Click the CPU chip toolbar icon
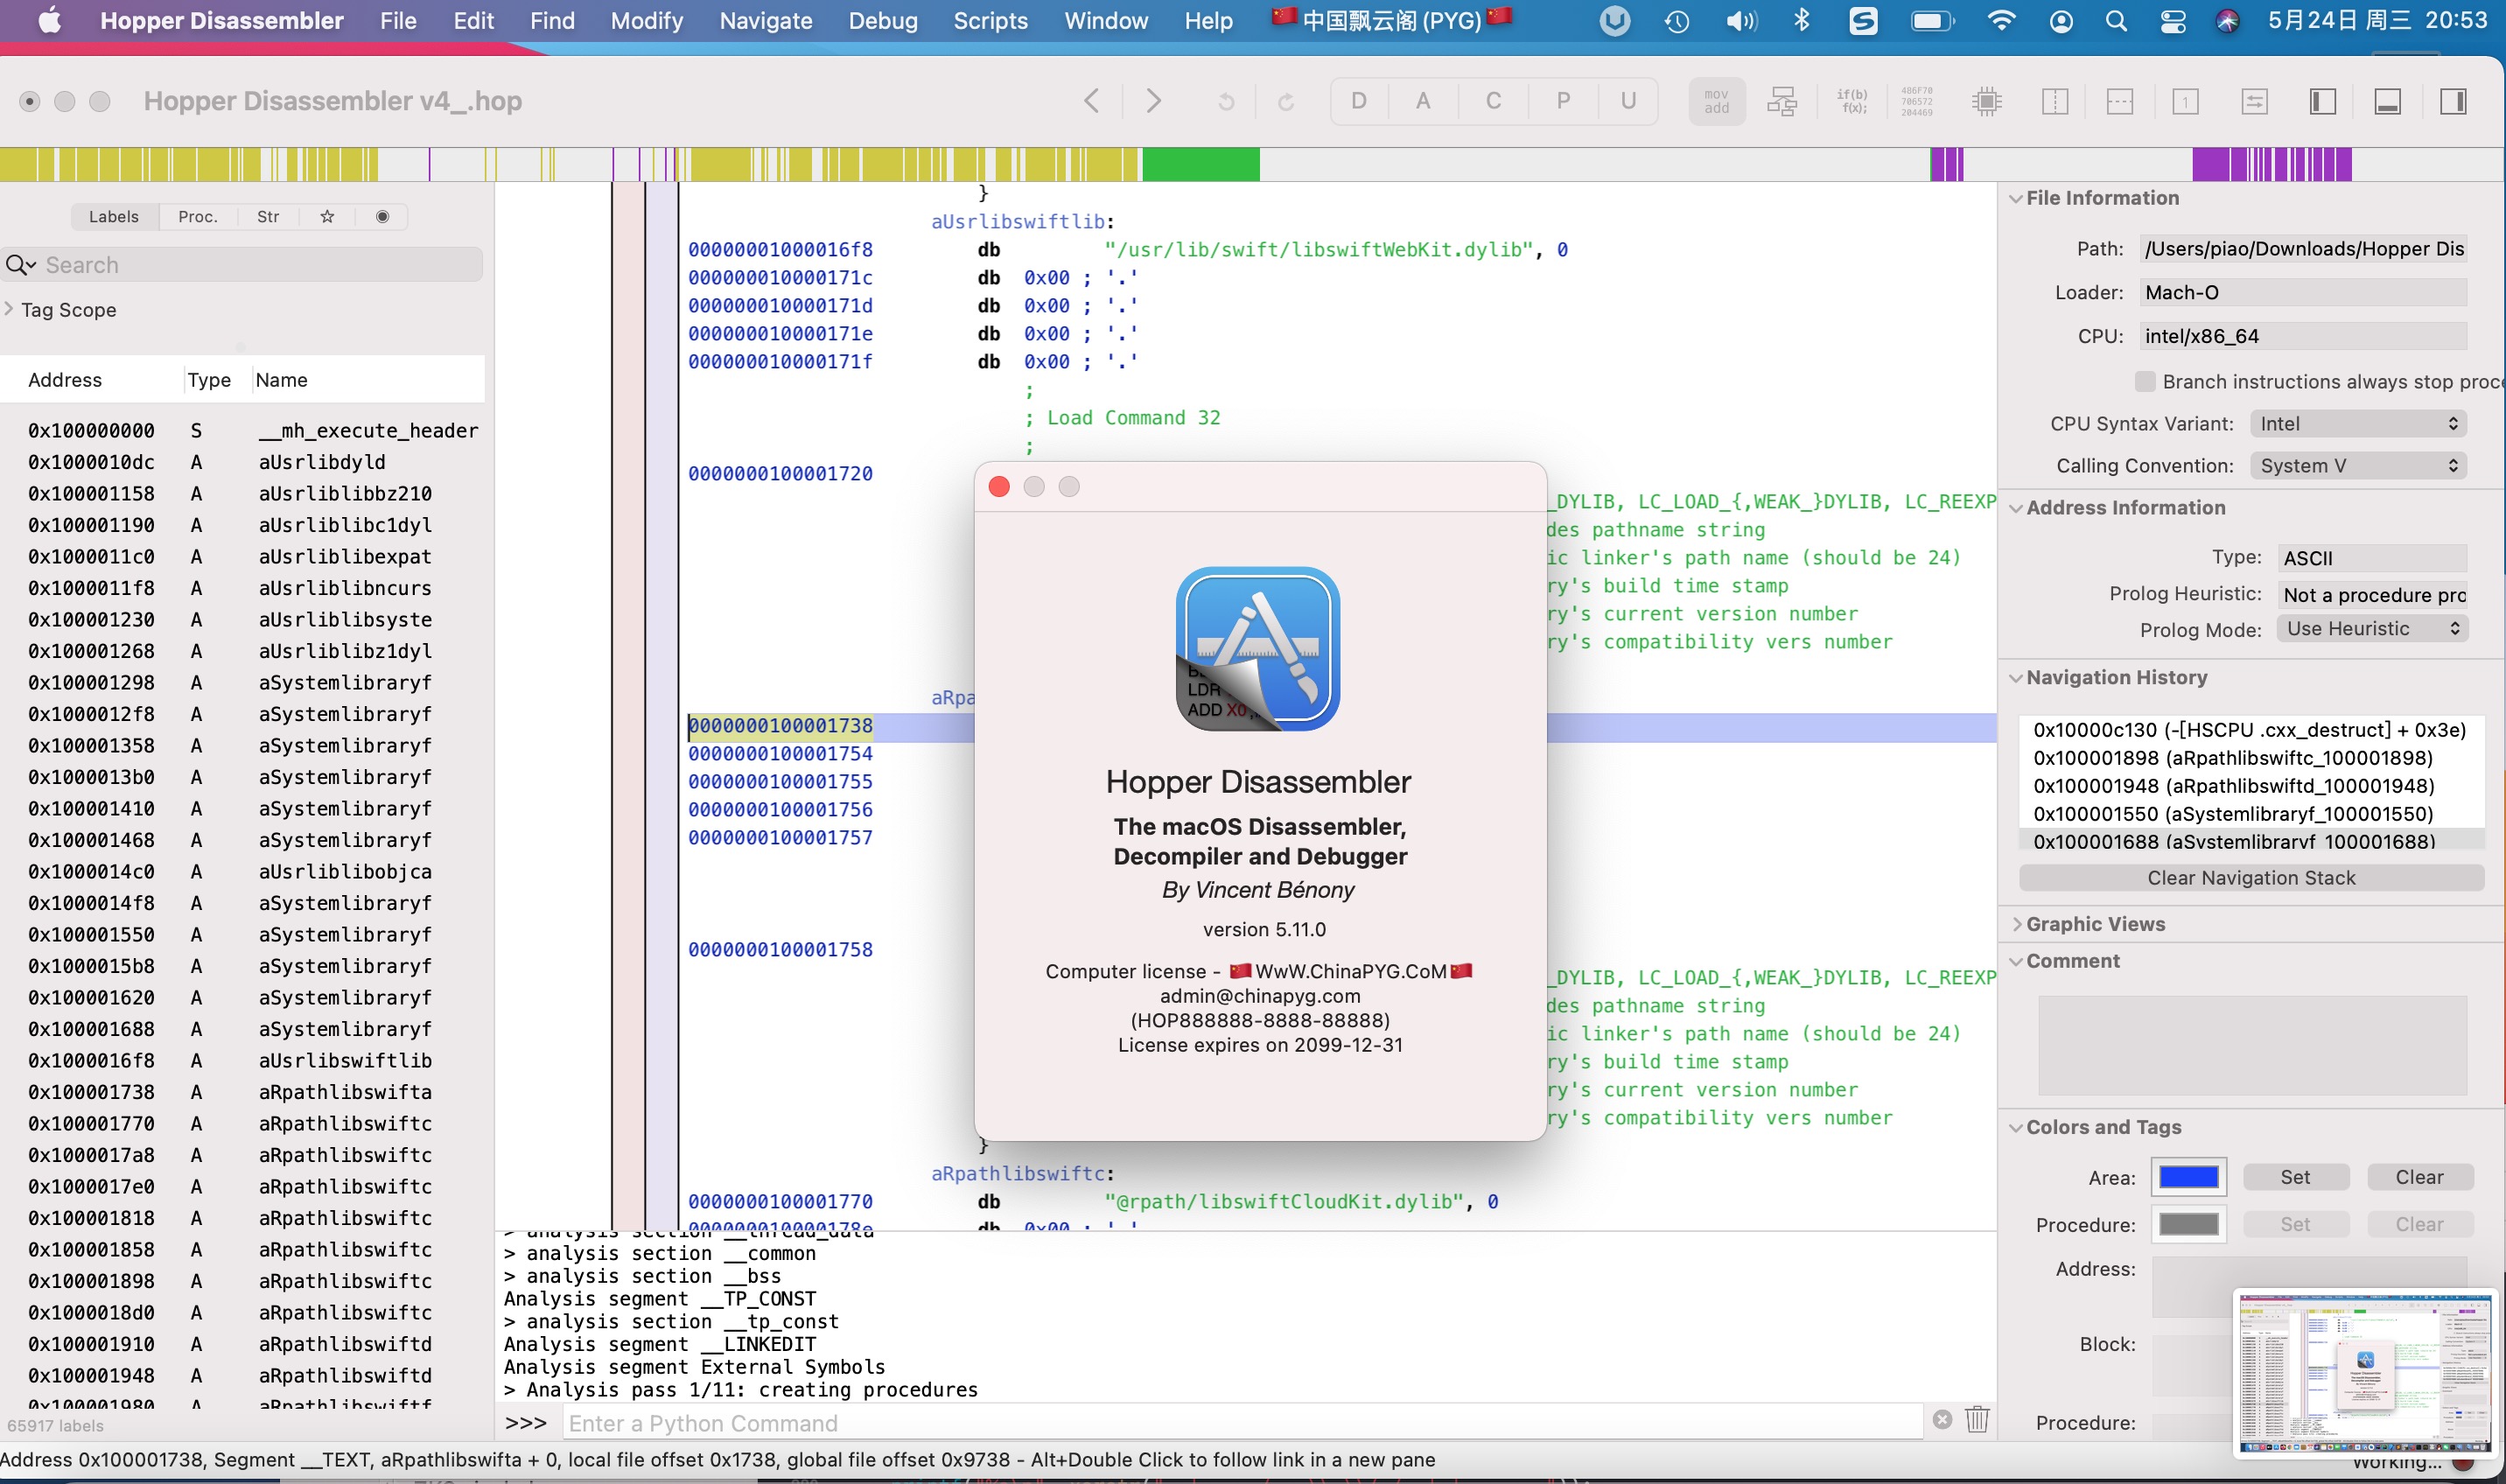Image resolution: width=2506 pixels, height=1484 pixels. coord(1987,101)
